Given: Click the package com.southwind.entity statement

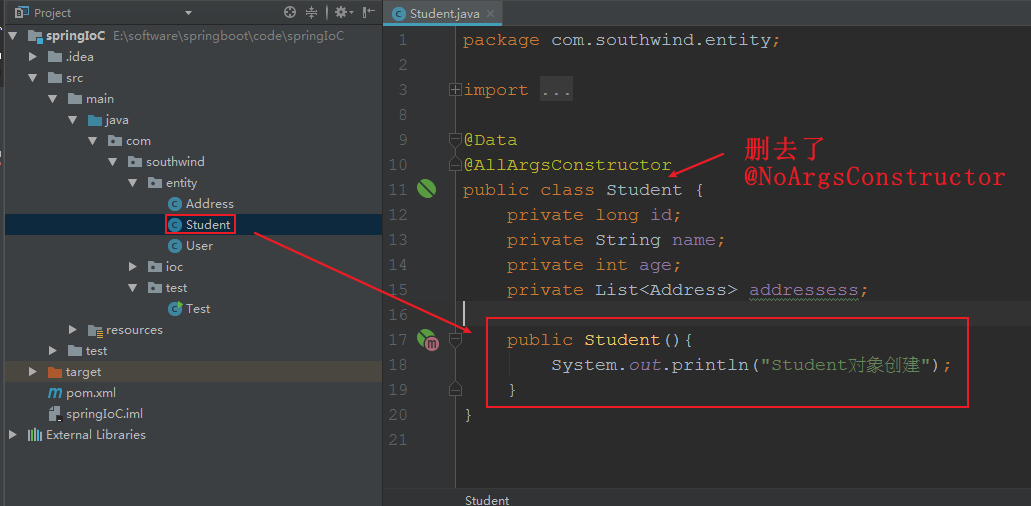Looking at the screenshot, I should (x=621, y=40).
